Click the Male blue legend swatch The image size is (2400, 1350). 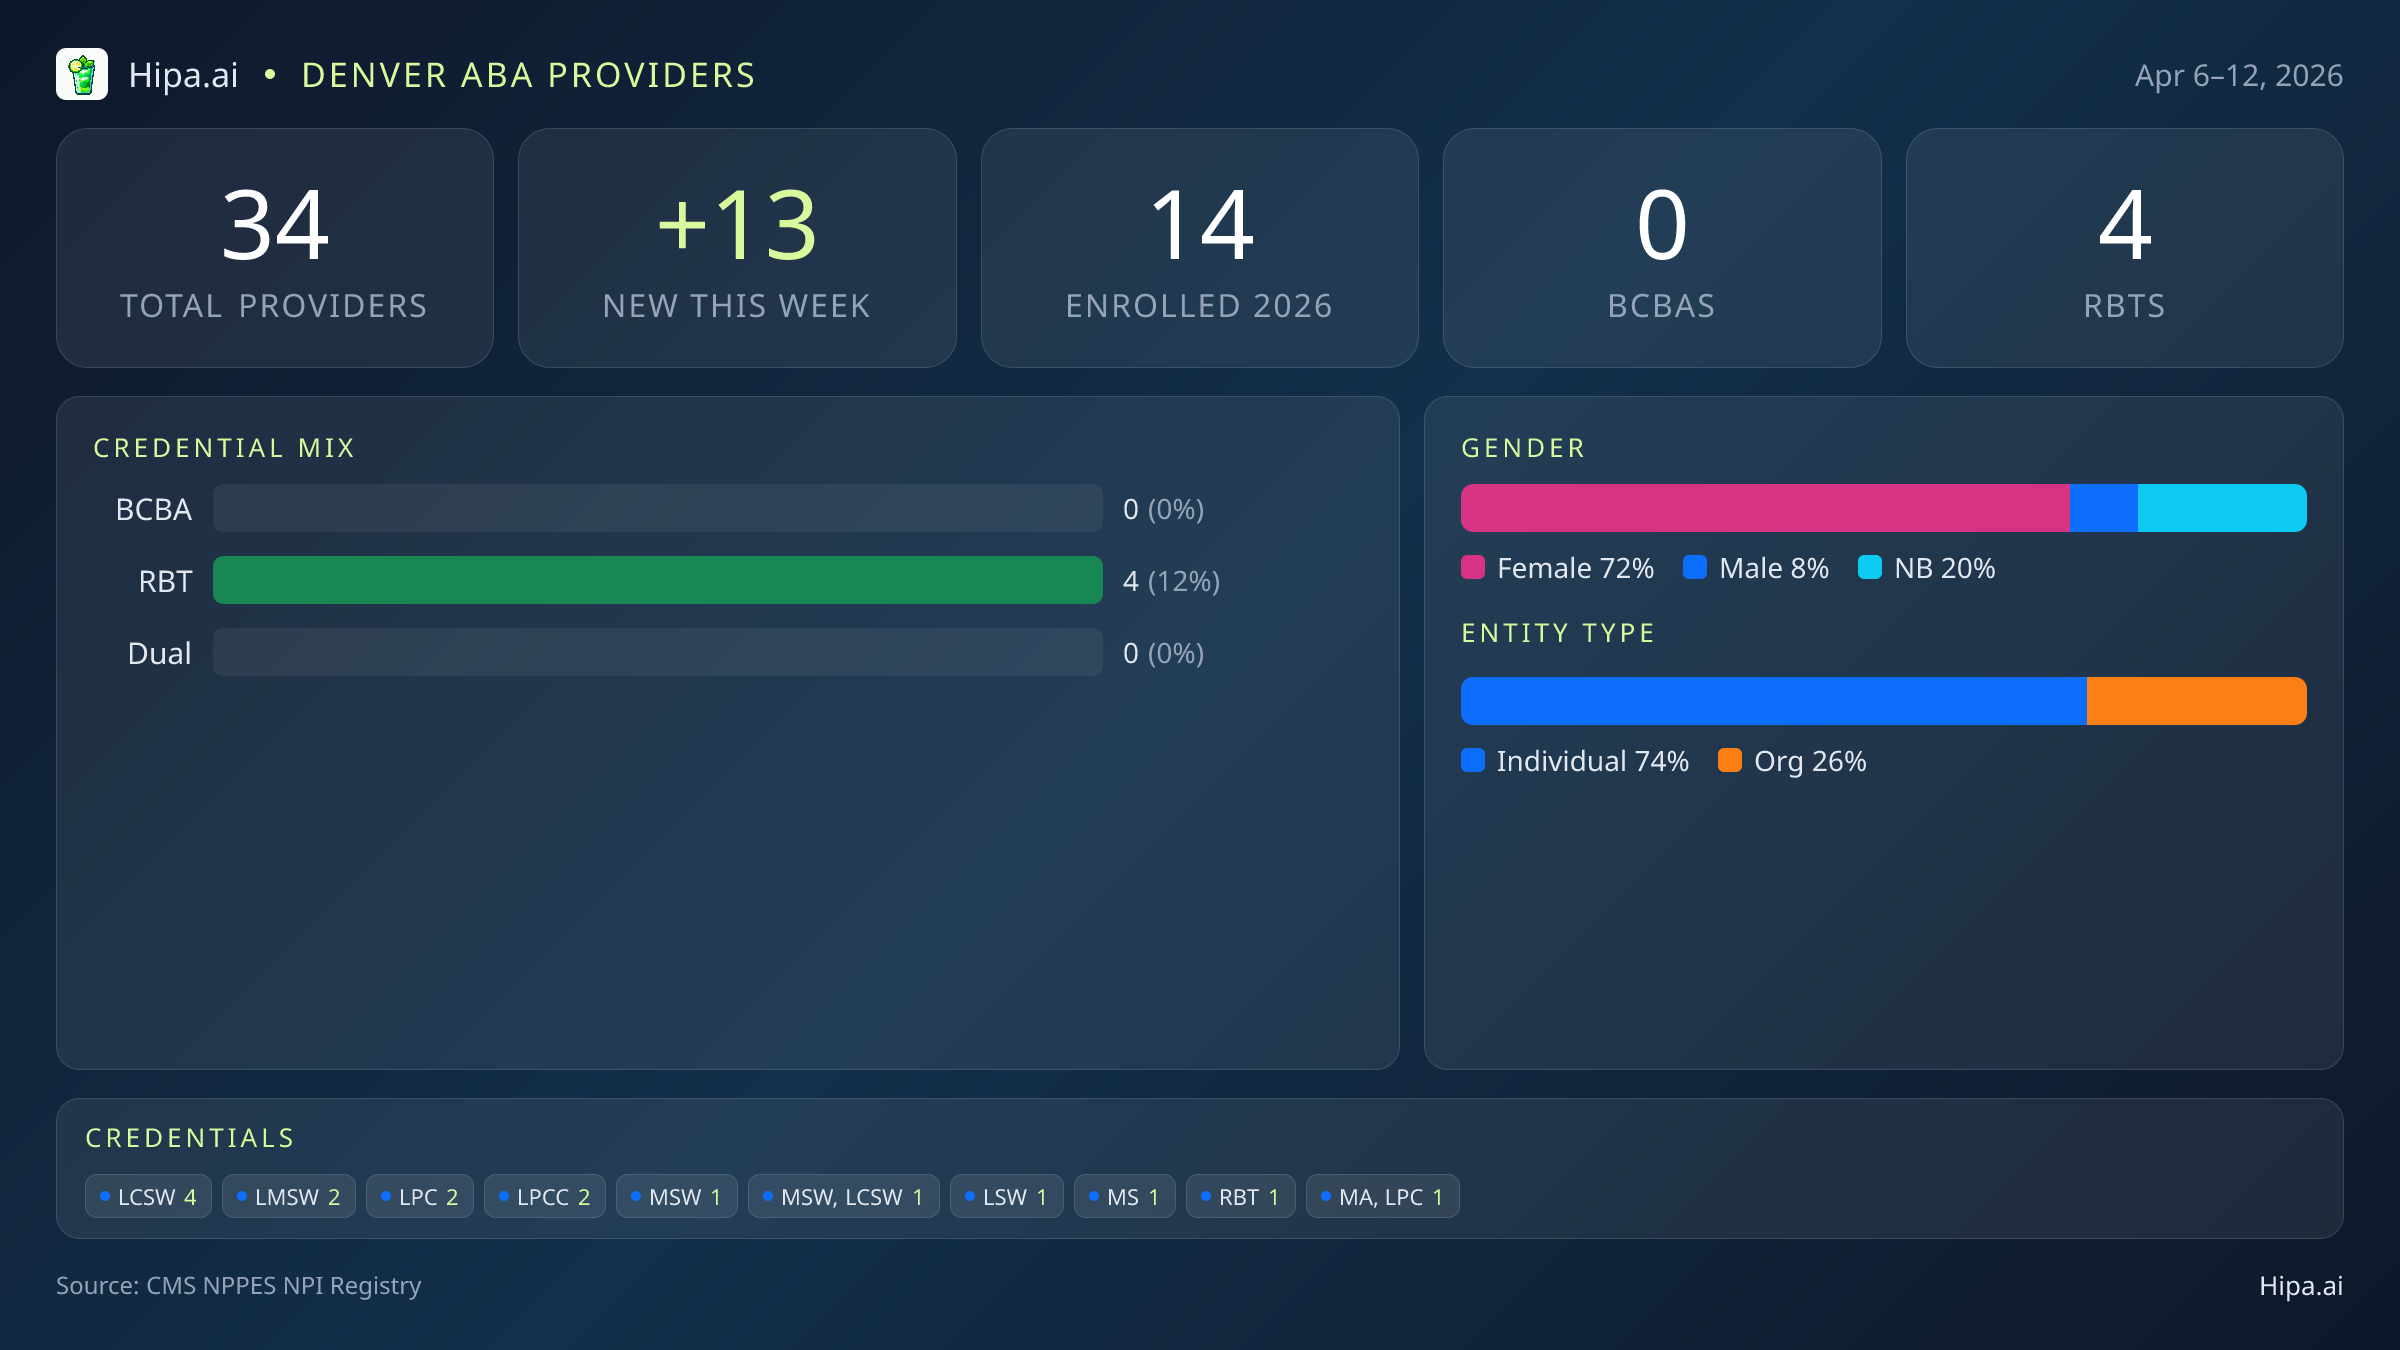[x=1695, y=568]
